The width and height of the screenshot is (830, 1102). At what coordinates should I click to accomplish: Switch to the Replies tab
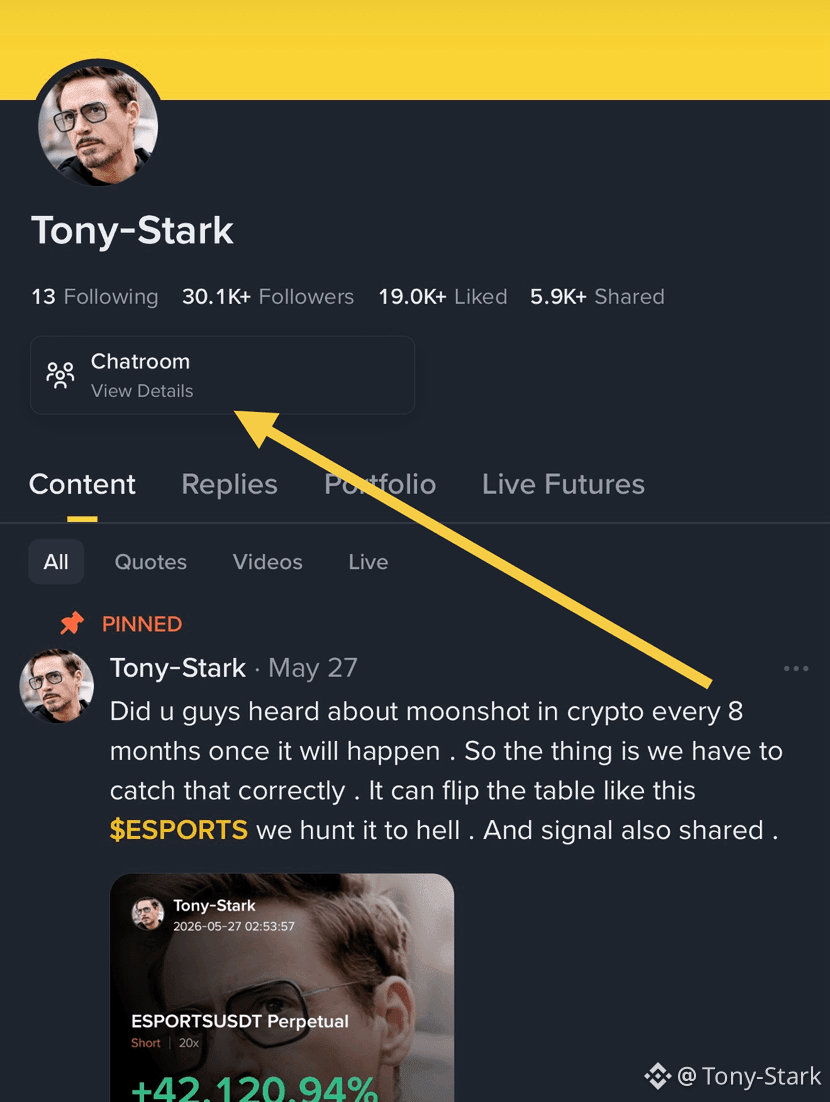click(229, 484)
